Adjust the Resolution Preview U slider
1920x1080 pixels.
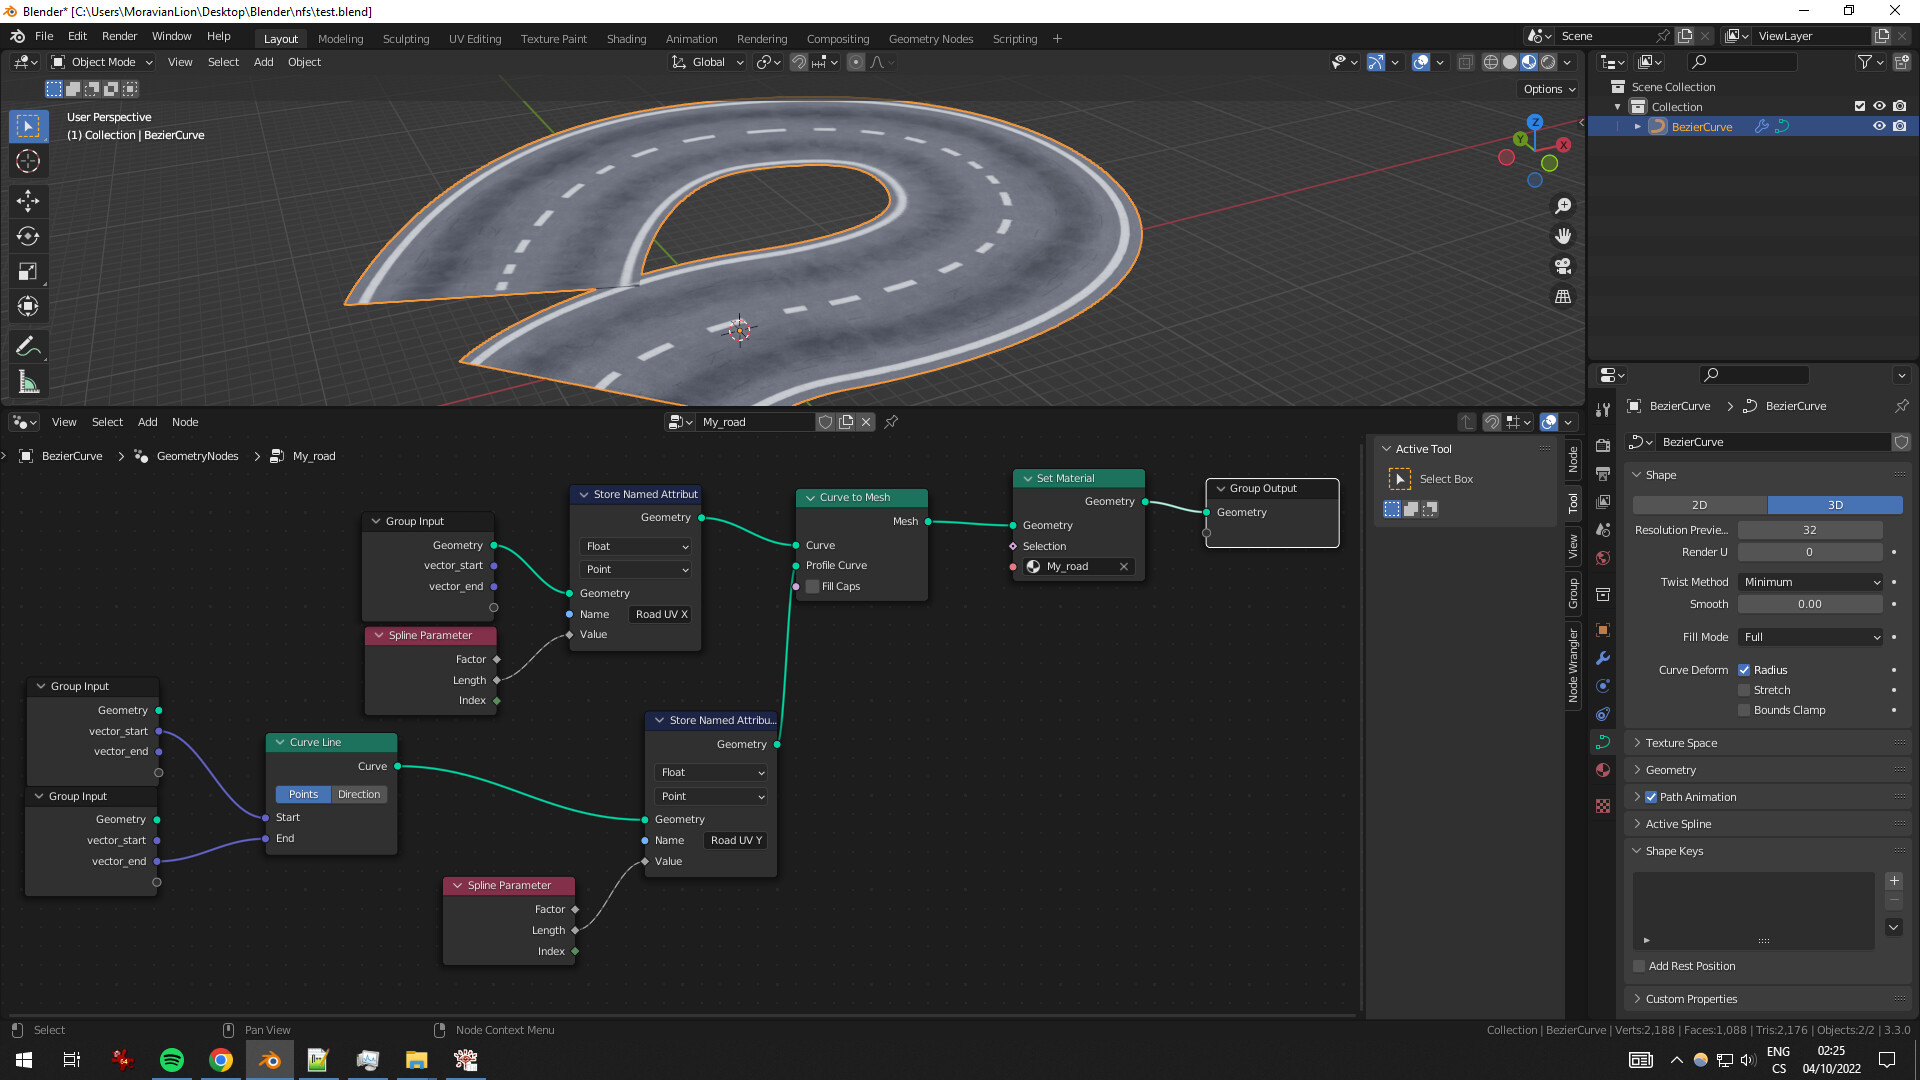point(1810,530)
